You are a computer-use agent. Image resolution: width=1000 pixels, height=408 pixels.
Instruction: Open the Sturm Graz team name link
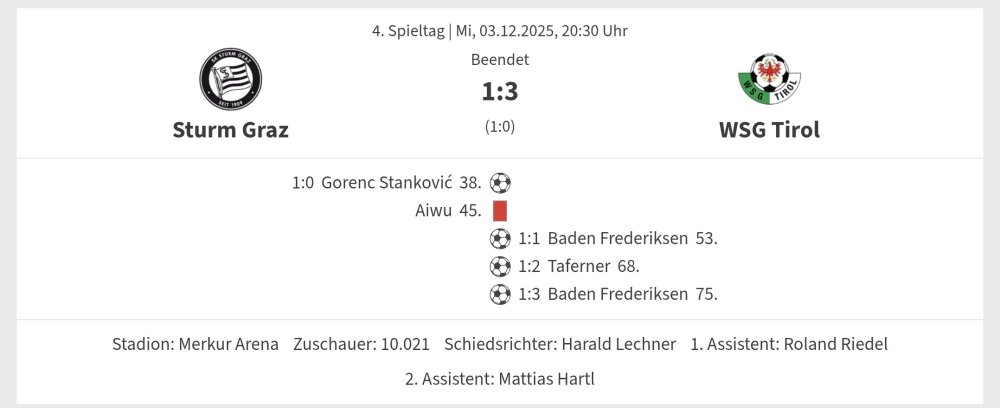click(230, 130)
